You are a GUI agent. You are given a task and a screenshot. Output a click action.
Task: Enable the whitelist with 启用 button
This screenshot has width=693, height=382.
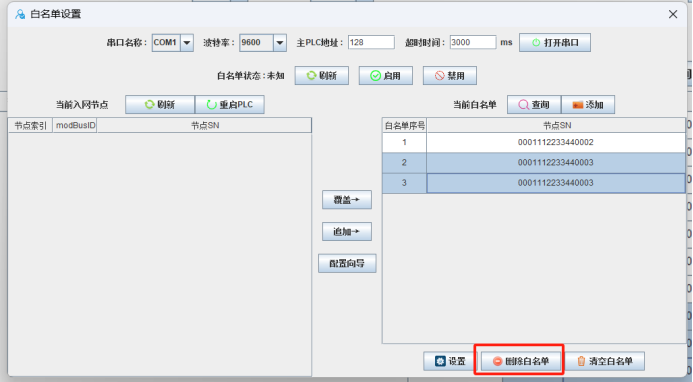coord(386,76)
